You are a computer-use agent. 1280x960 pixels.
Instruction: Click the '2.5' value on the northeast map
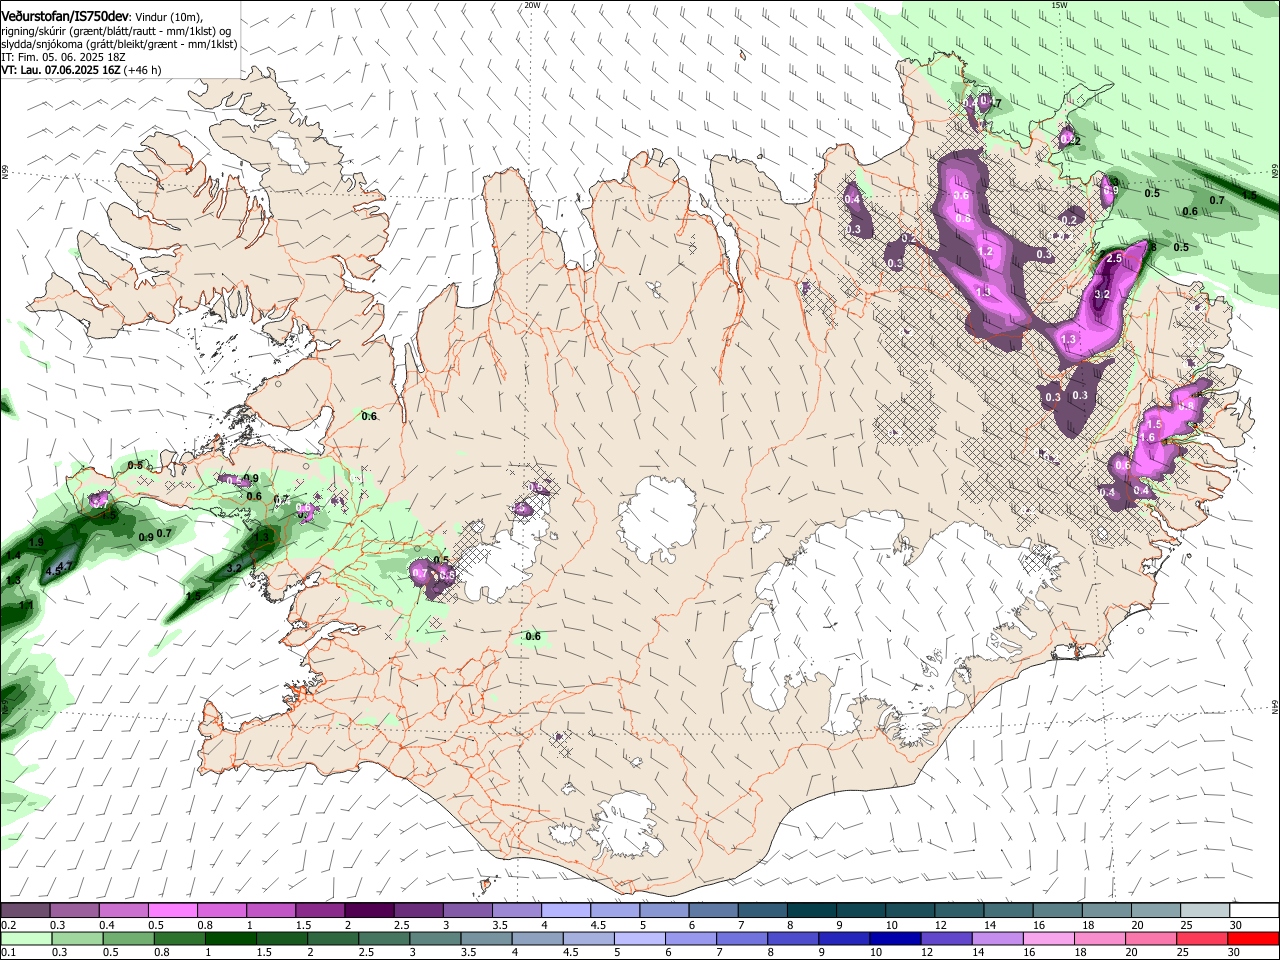pos(1116,258)
